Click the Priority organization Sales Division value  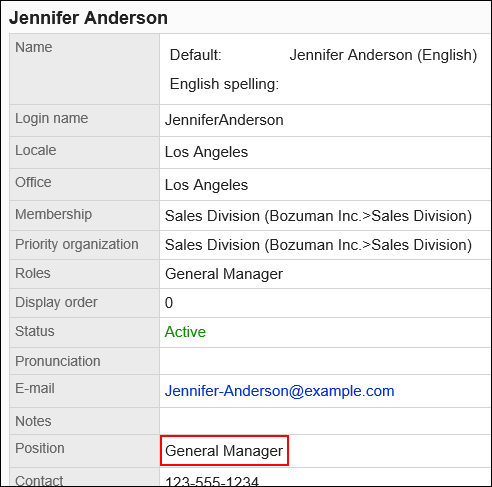tap(318, 245)
